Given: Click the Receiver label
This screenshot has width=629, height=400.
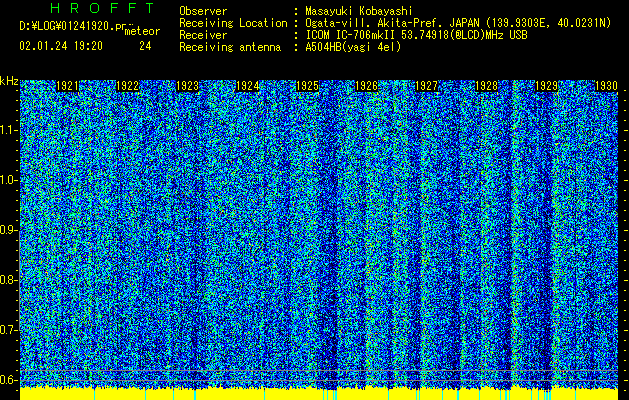Looking at the screenshot, I should [x=203, y=35].
